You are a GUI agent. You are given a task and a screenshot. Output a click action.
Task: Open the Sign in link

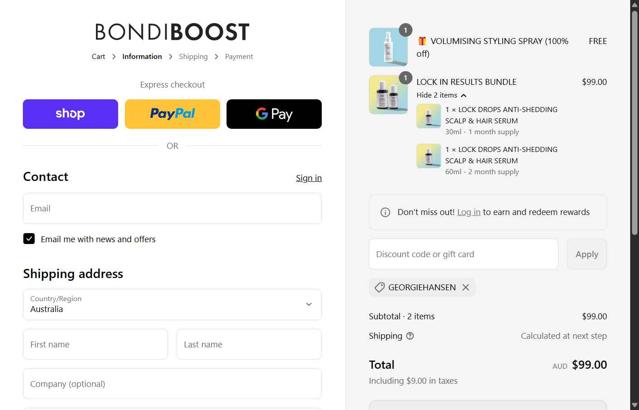[x=308, y=178]
